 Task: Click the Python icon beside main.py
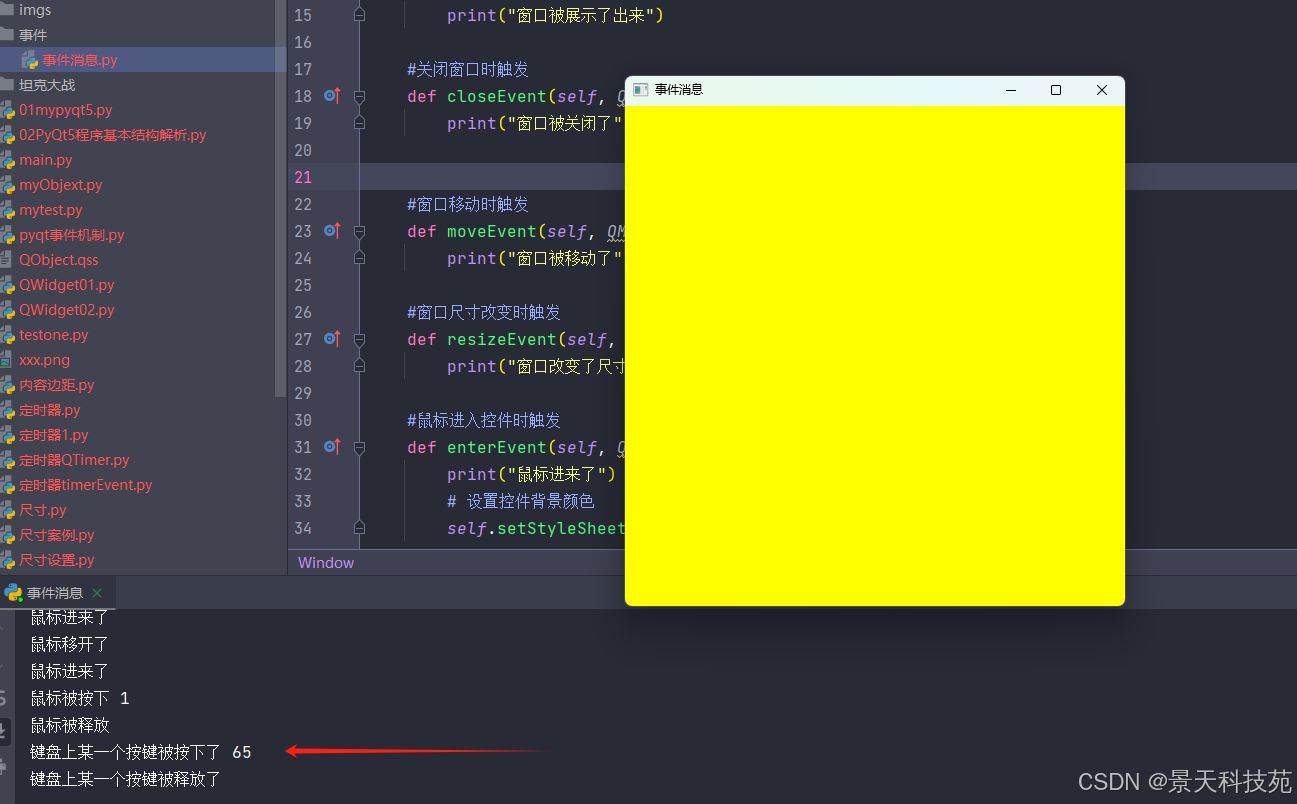(x=7, y=160)
